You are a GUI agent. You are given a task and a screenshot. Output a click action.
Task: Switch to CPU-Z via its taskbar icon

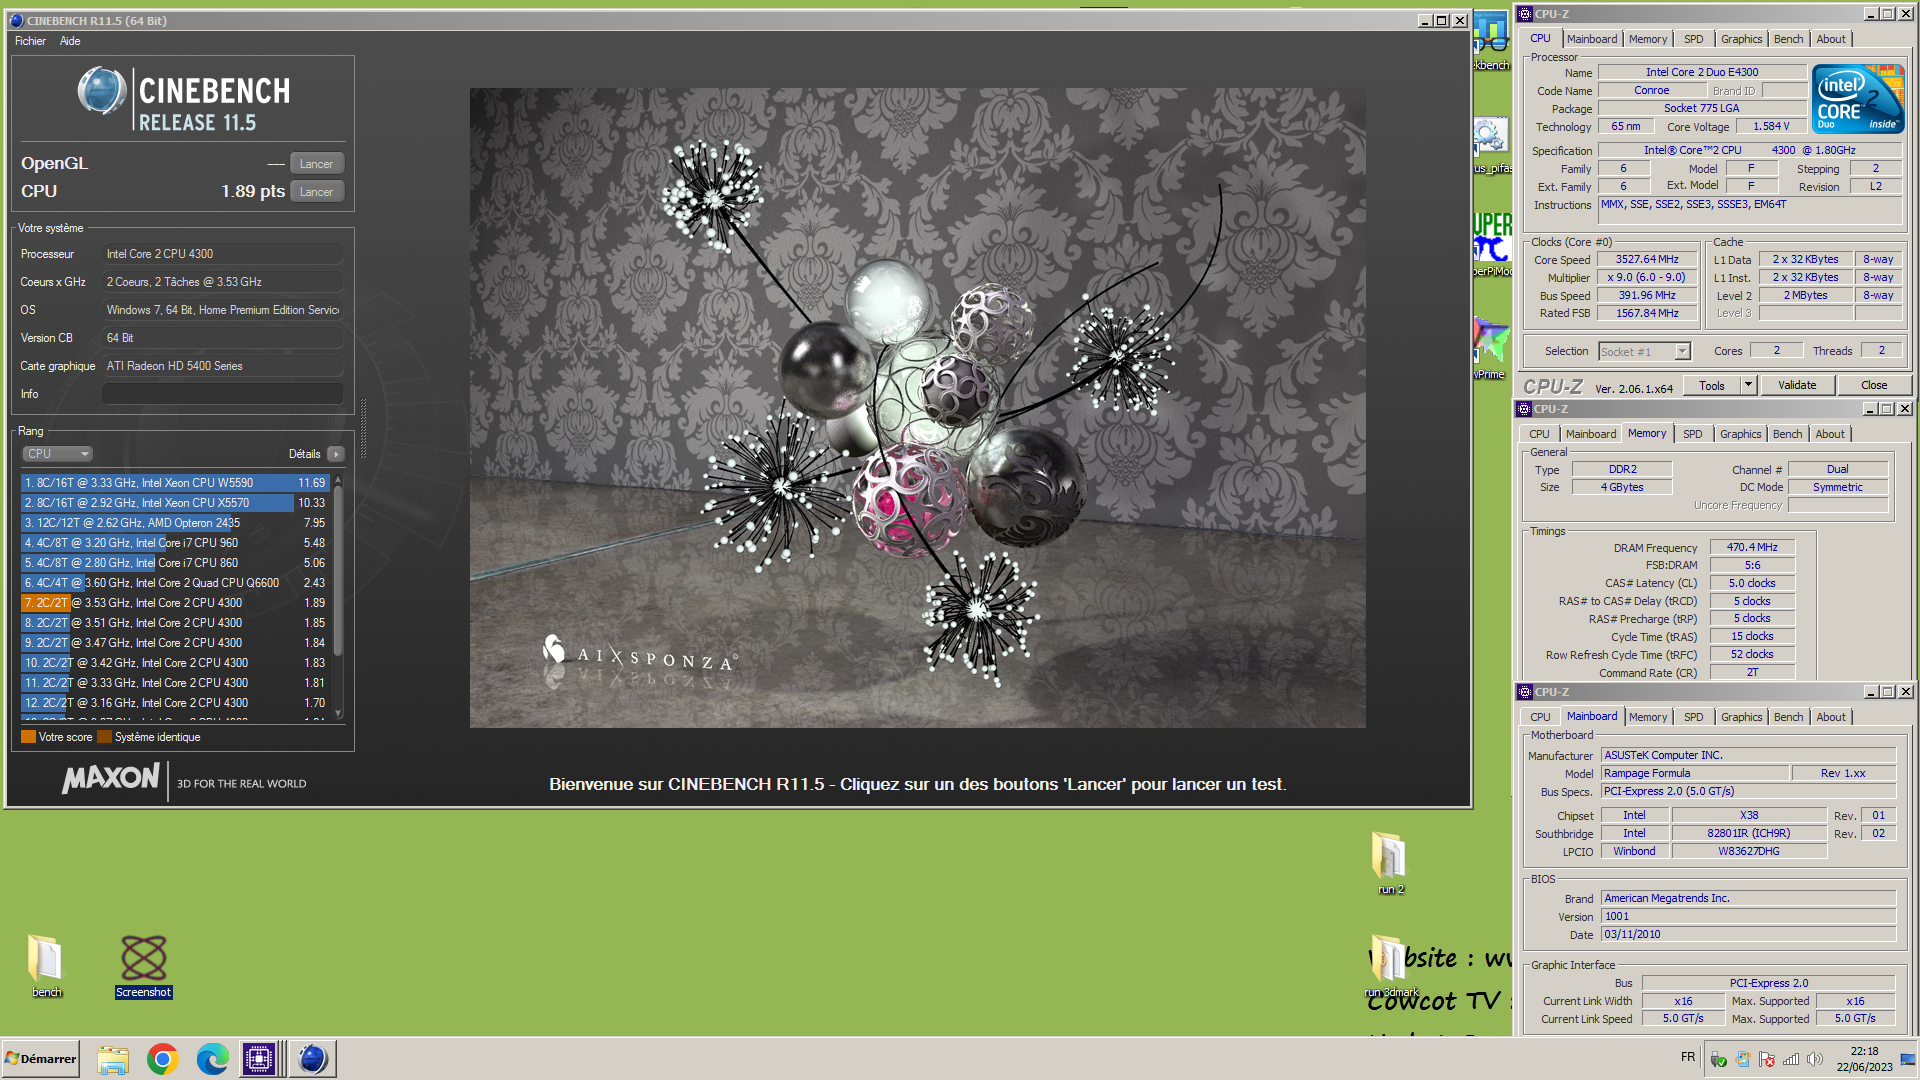259,1059
